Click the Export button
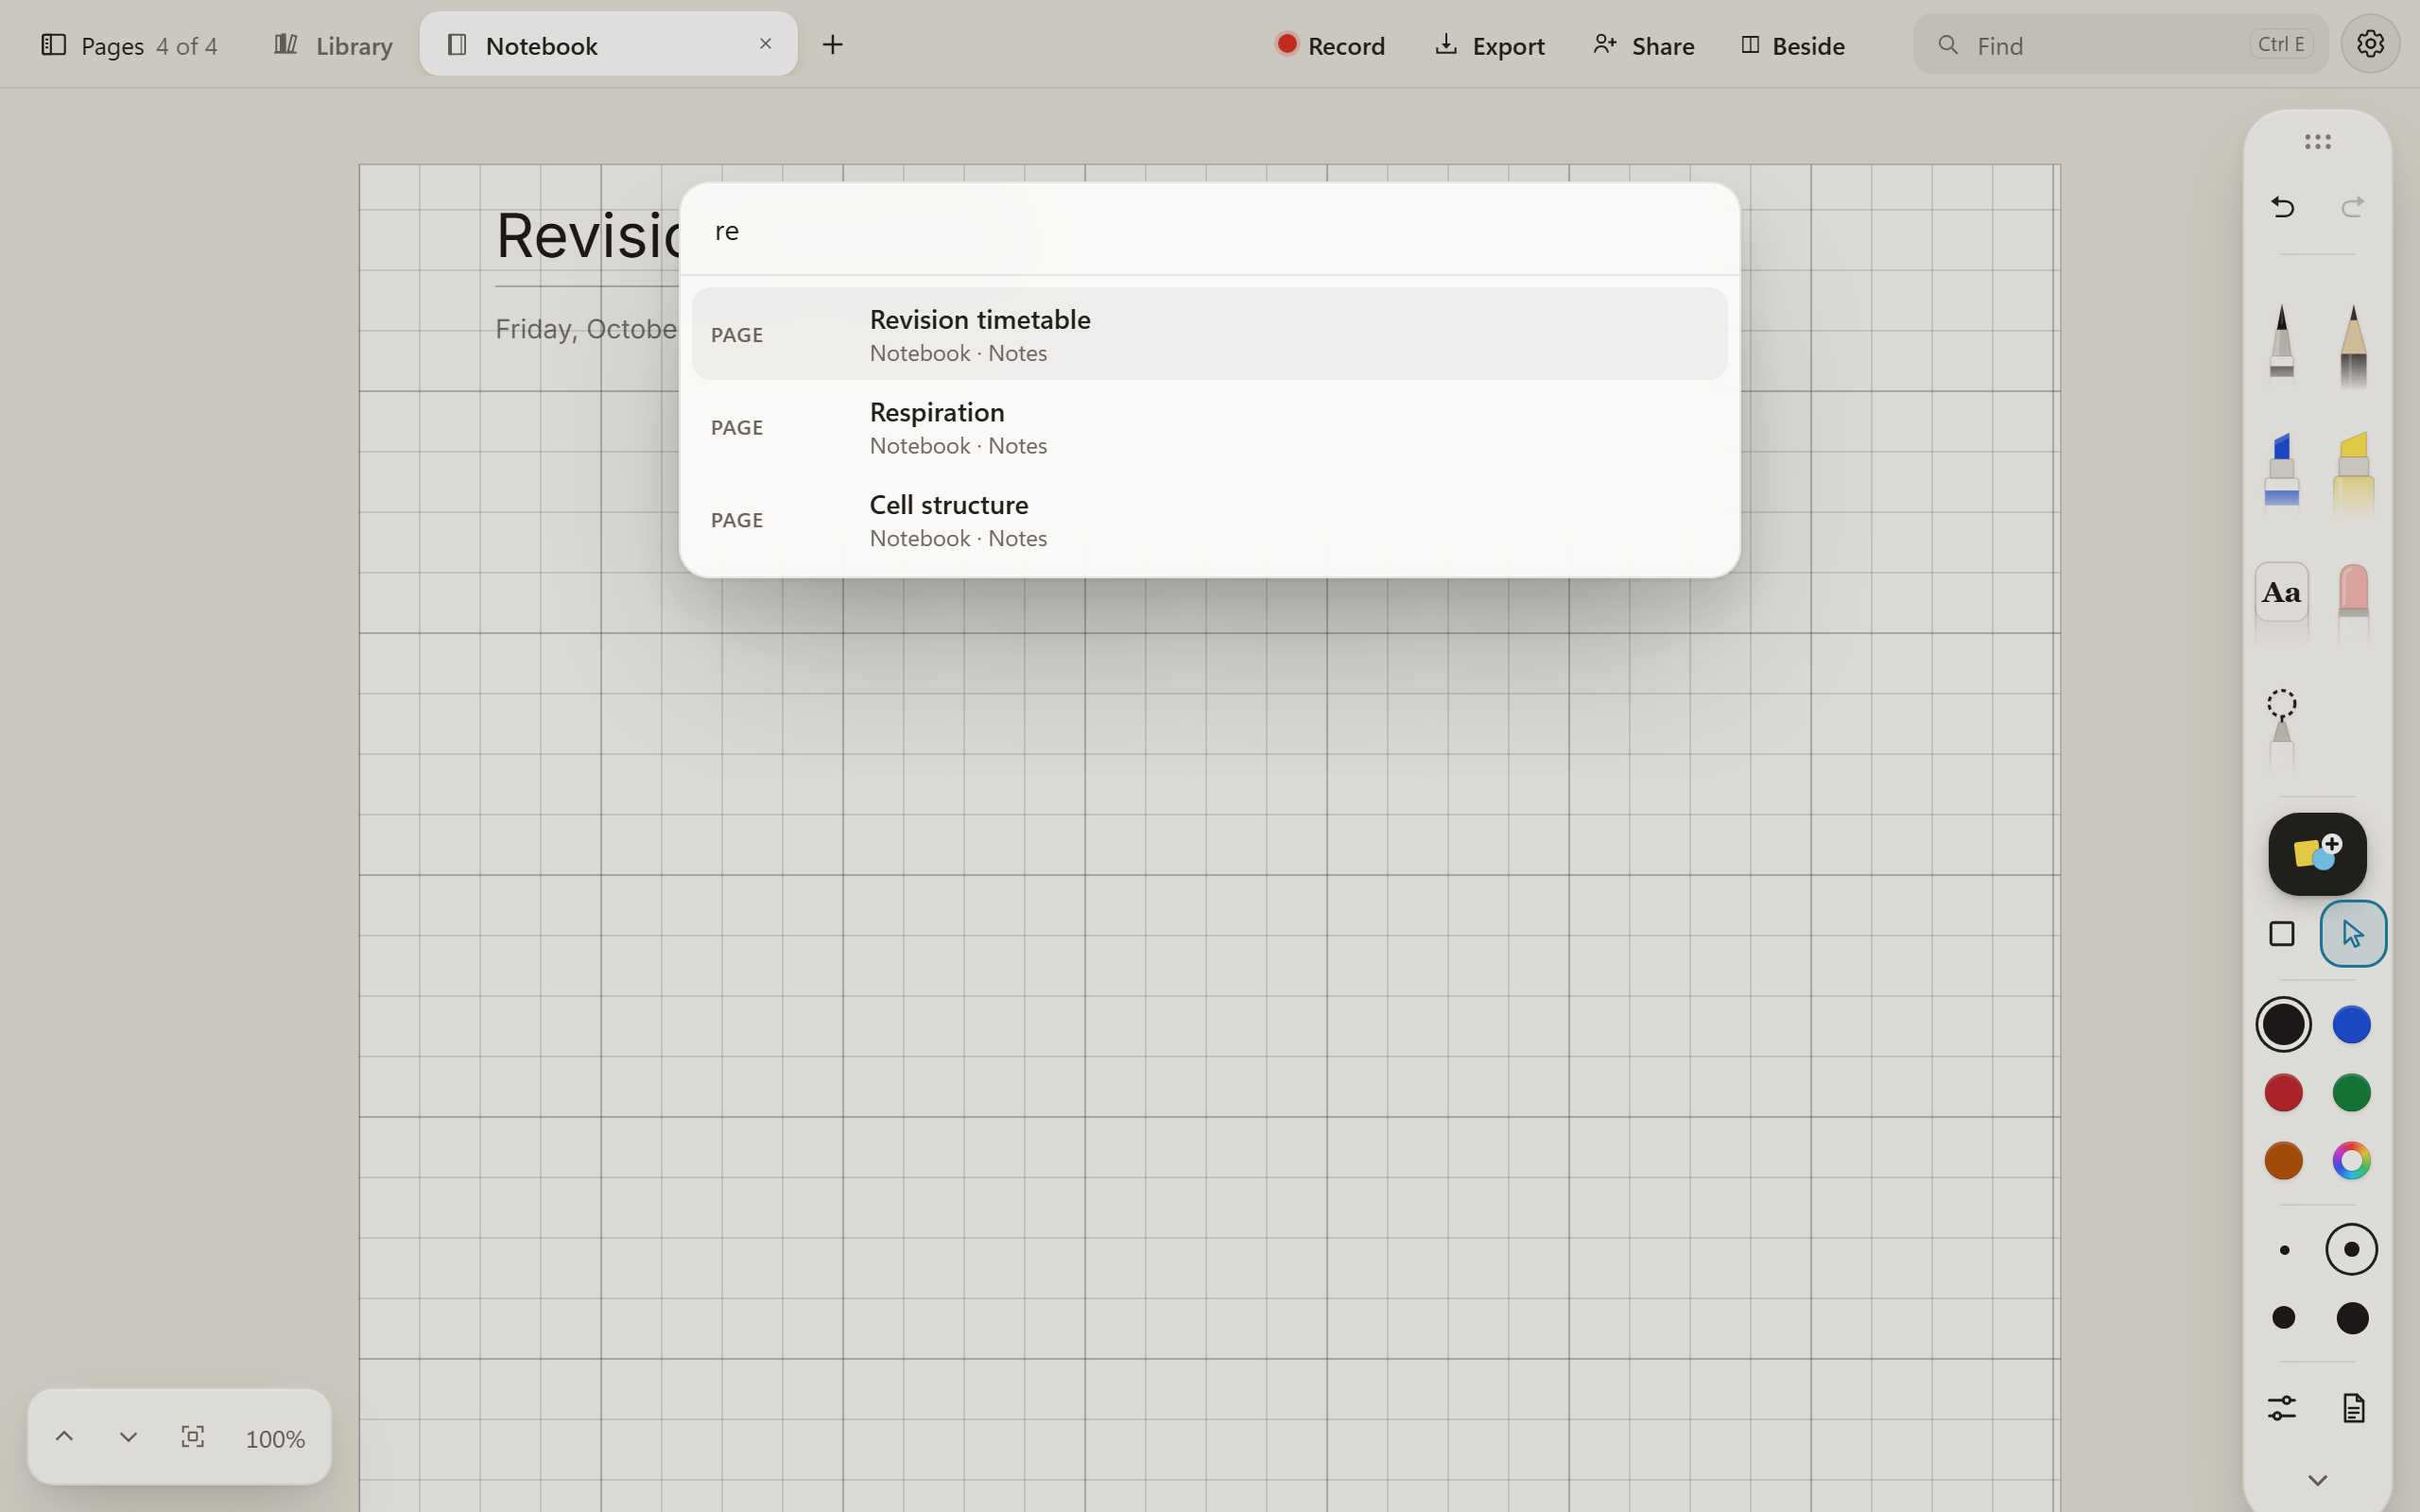 pos(1490,45)
